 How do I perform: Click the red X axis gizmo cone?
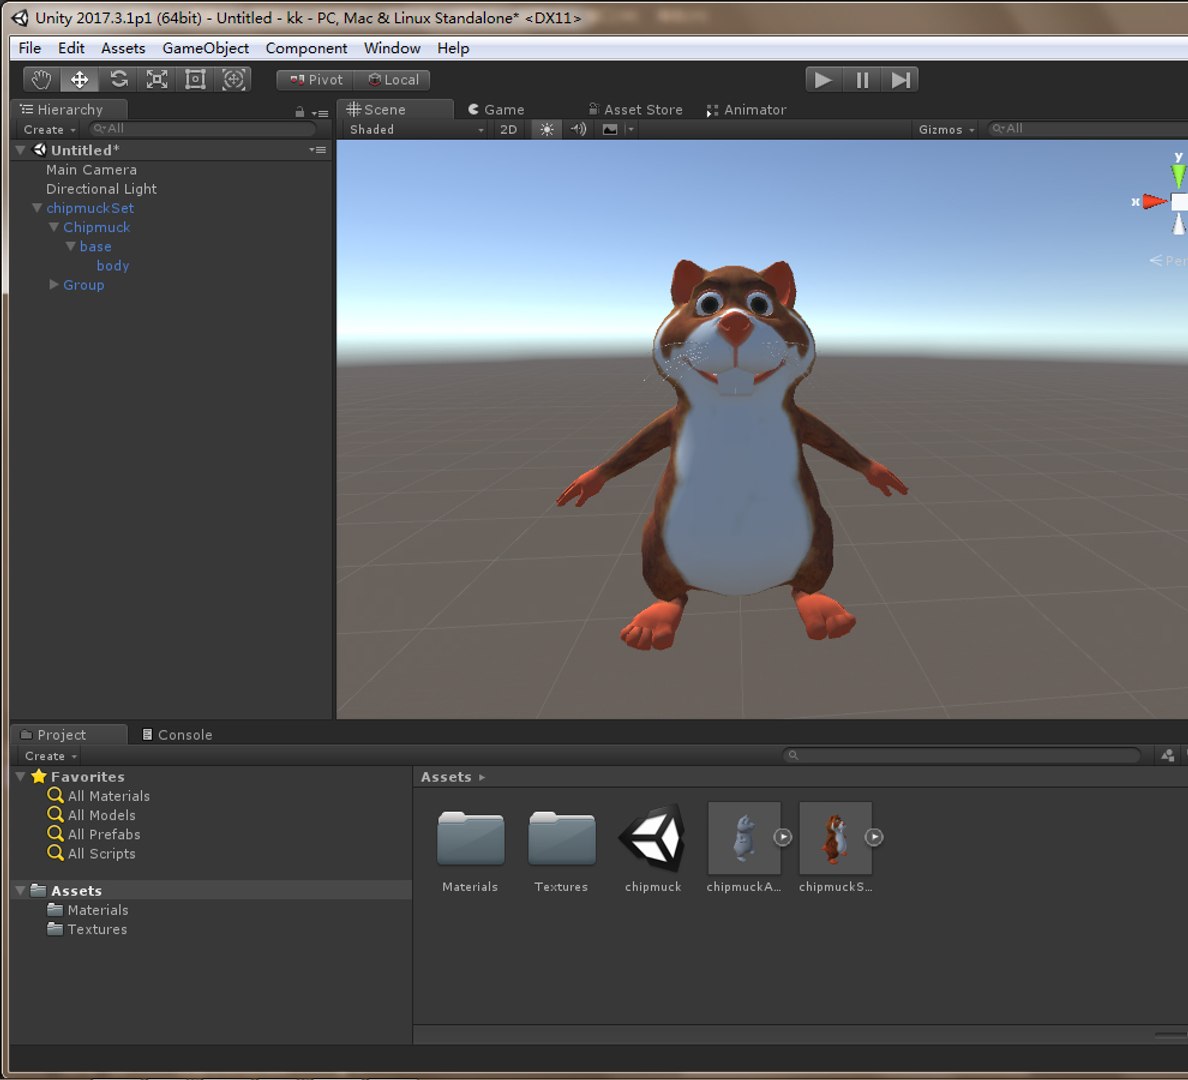(x=1155, y=202)
